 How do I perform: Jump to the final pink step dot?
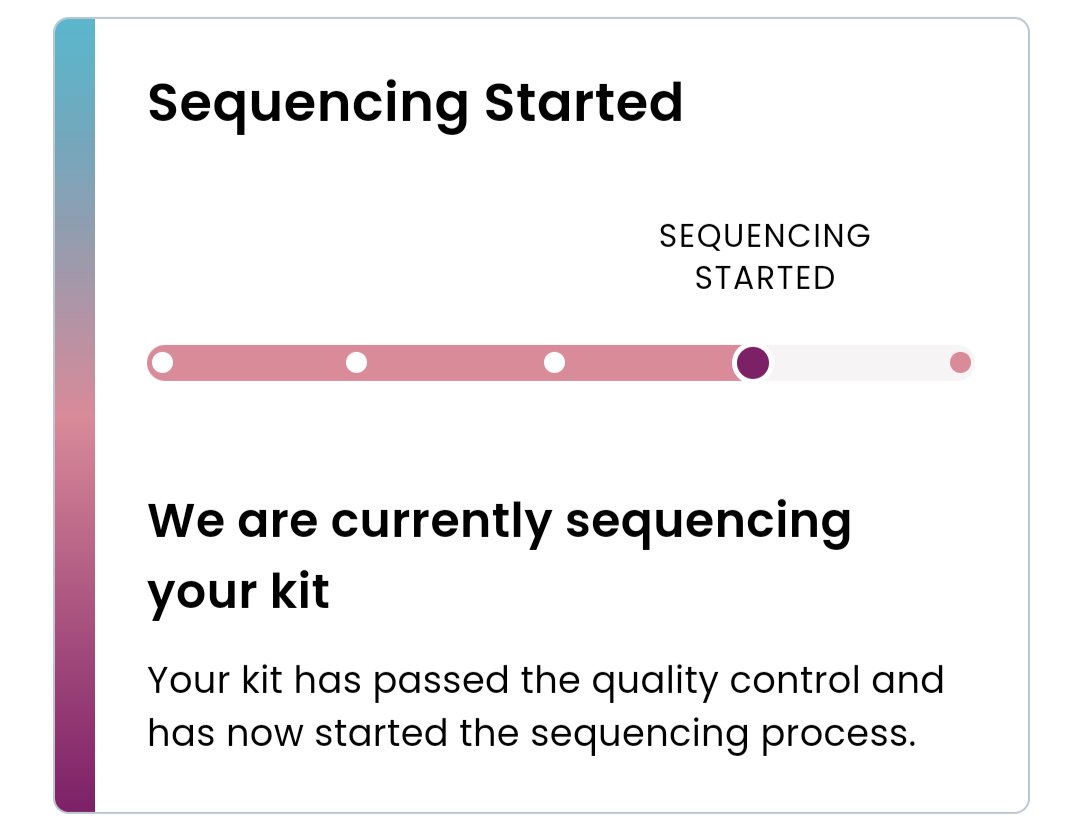coord(960,362)
